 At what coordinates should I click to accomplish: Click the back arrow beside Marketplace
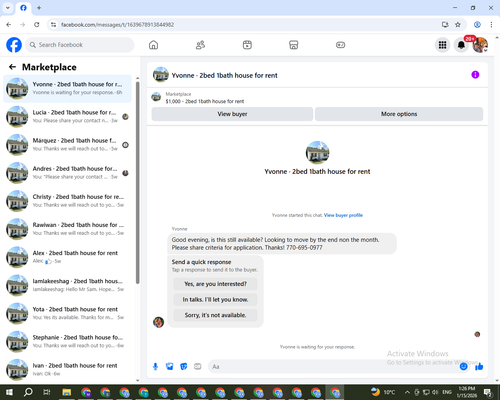pyautogui.click(x=12, y=67)
